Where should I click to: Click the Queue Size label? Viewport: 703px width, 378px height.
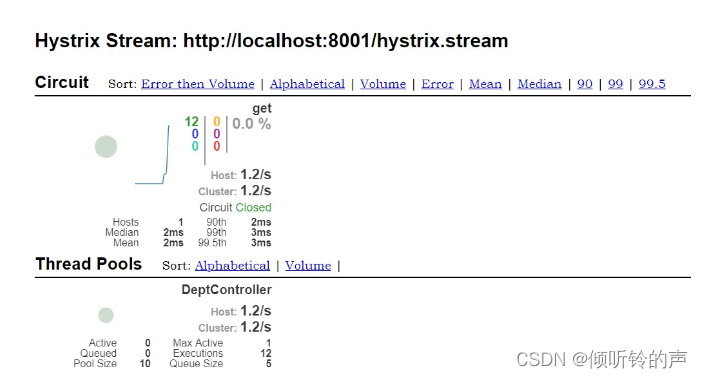196,364
